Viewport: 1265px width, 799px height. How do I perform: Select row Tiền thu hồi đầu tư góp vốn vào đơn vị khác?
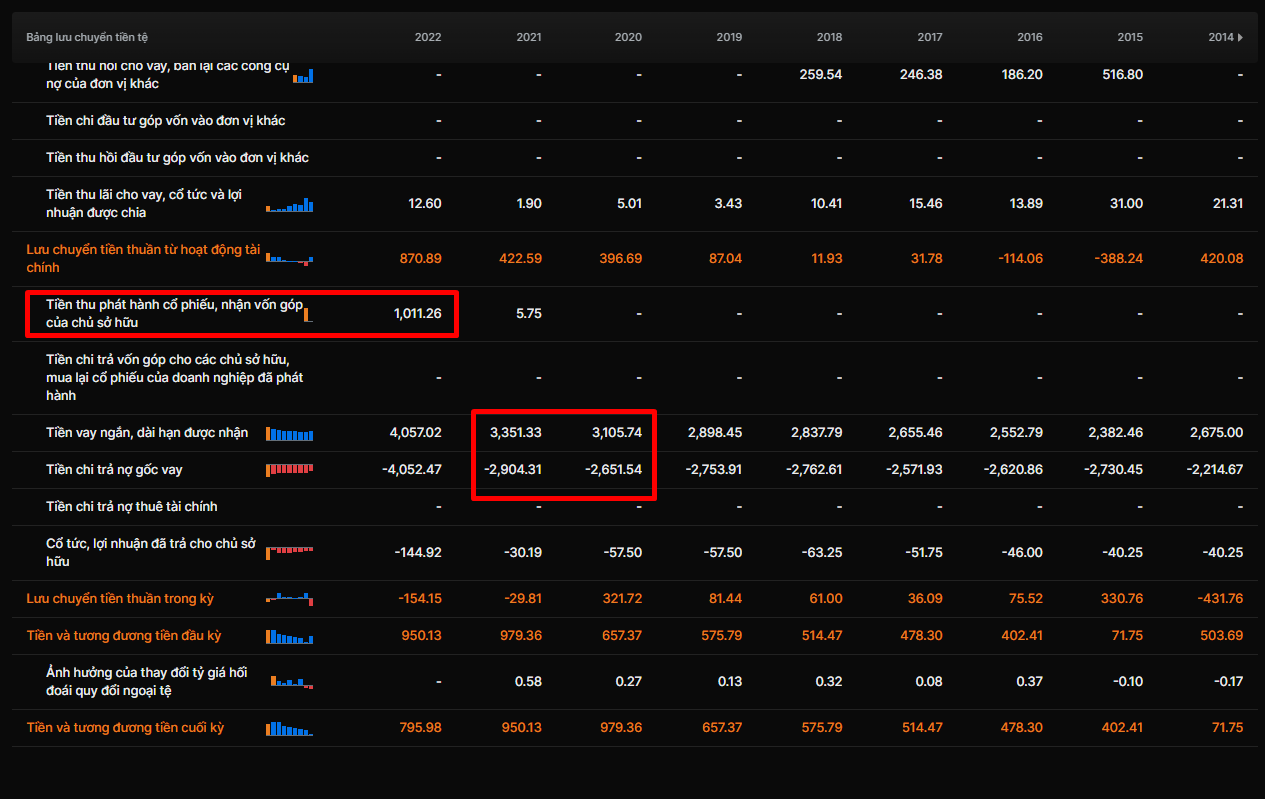pos(635,158)
